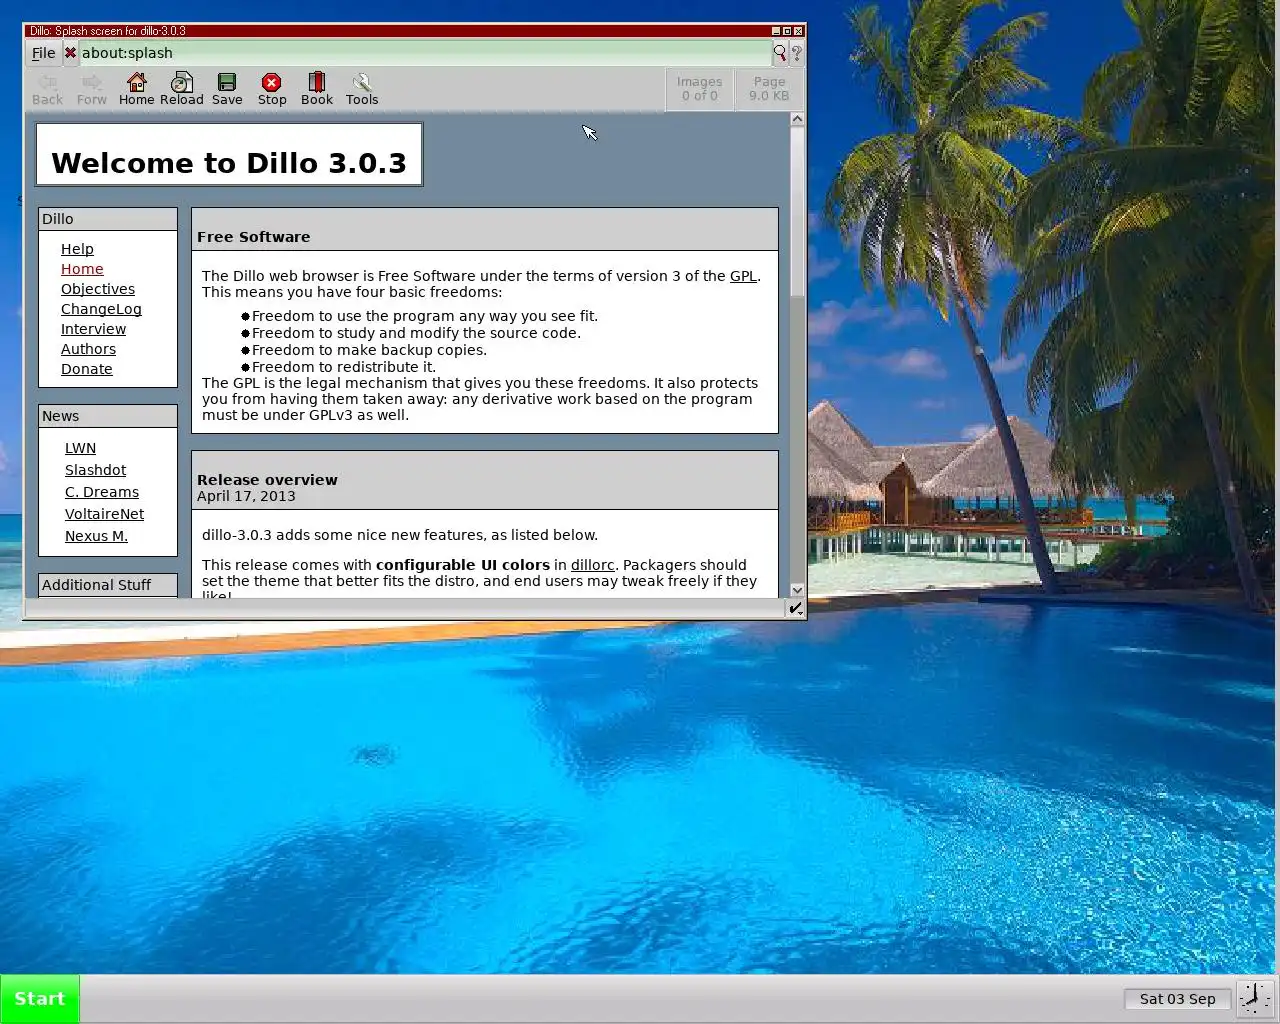Save the page with the Save icon
The width and height of the screenshot is (1280, 1024).
[x=227, y=89]
